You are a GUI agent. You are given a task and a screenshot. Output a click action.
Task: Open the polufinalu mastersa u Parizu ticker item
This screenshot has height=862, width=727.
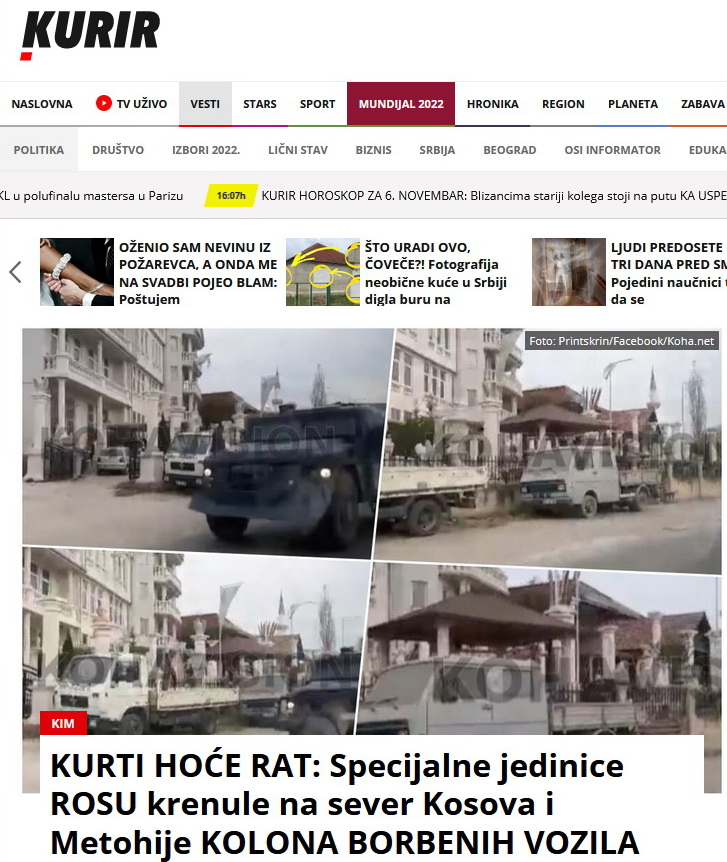(91, 196)
